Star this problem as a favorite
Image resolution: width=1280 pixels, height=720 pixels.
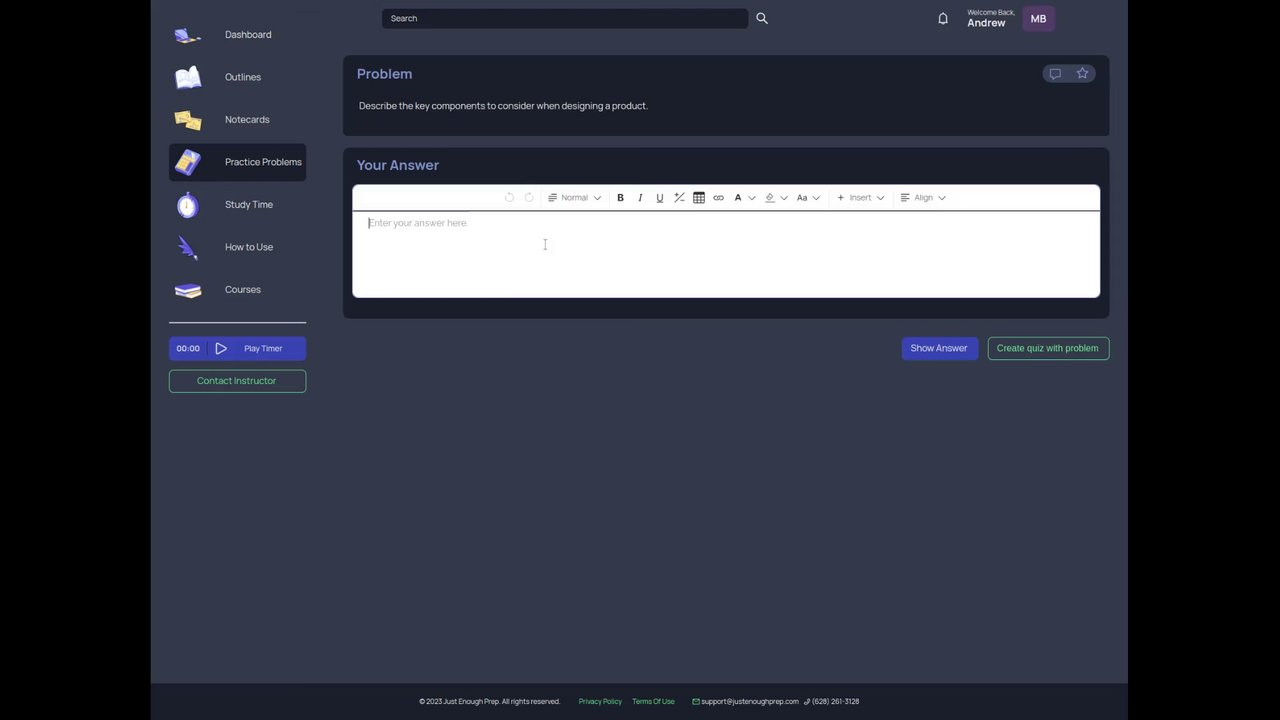click(1082, 74)
